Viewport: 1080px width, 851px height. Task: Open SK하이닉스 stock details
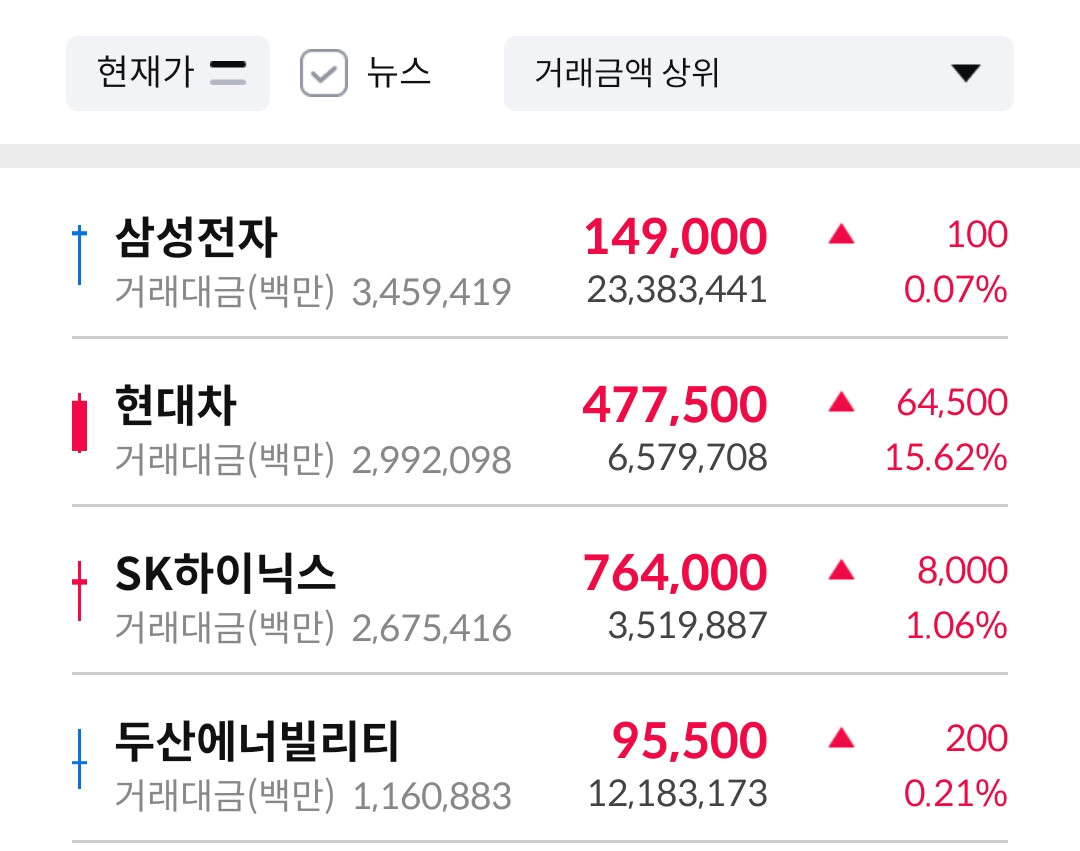click(226, 574)
